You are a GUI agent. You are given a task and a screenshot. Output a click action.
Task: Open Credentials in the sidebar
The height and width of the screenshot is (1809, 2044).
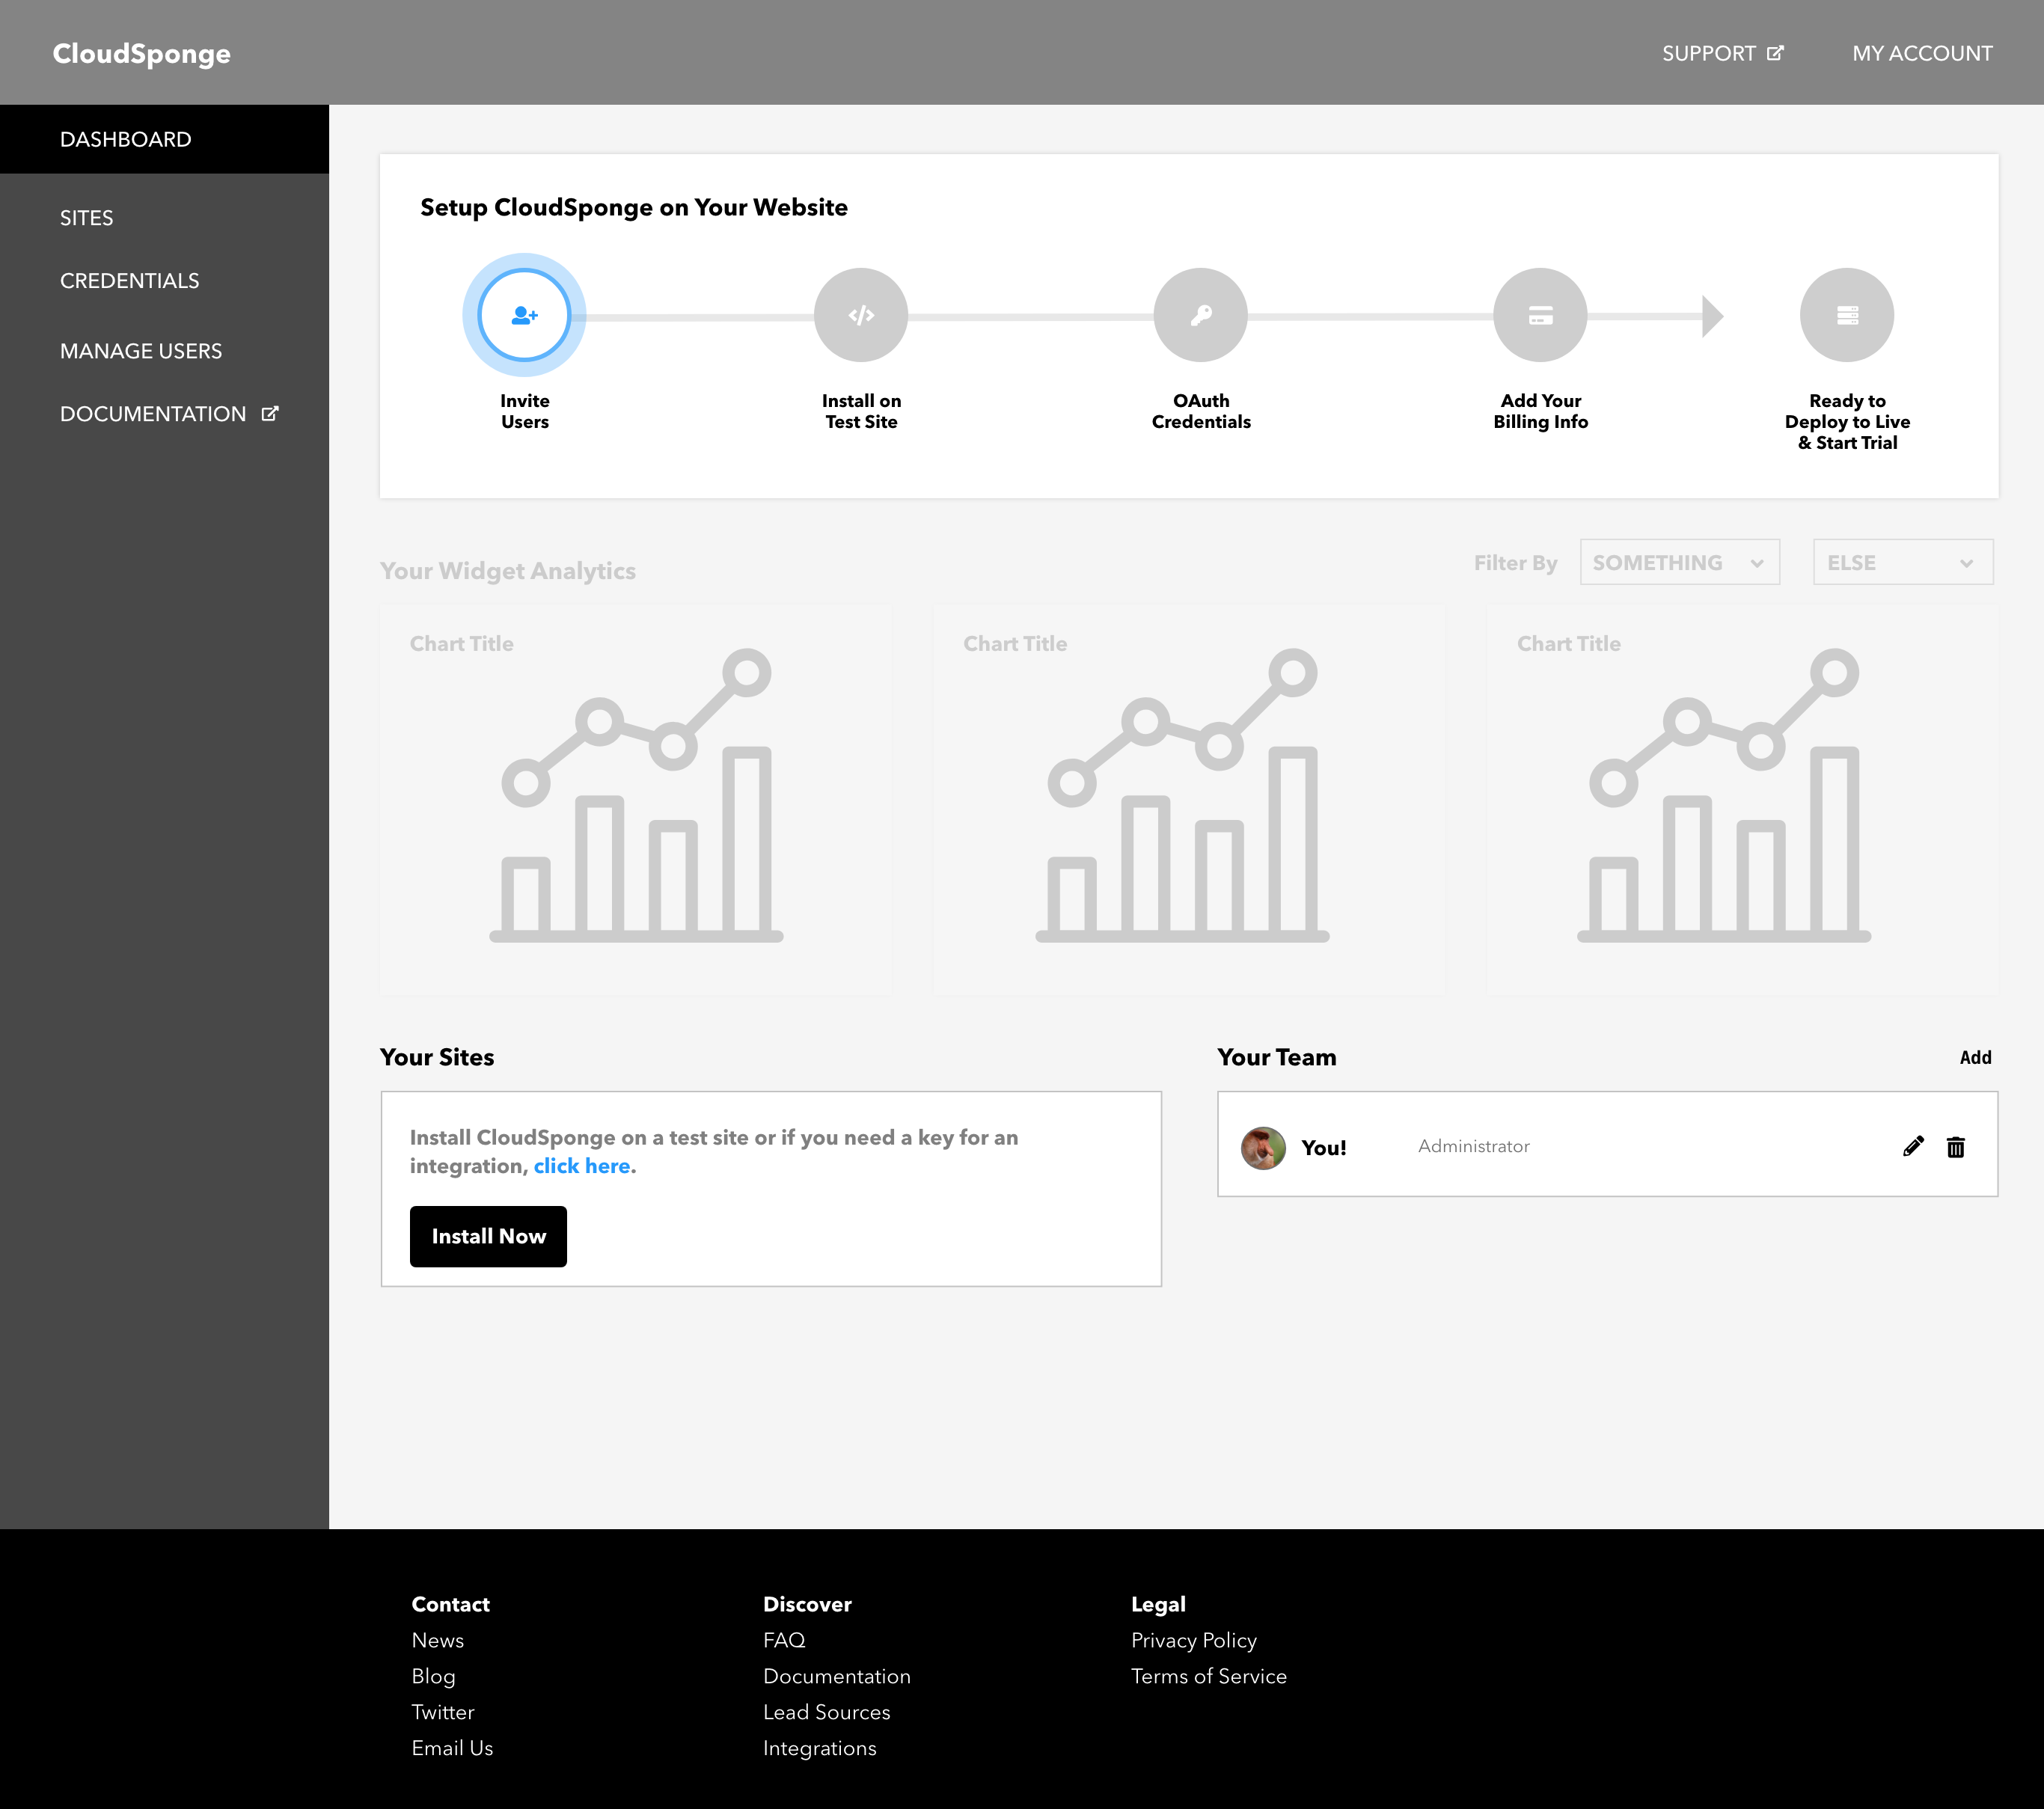(x=130, y=281)
